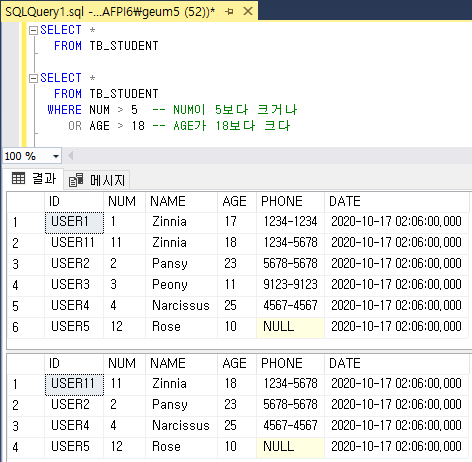Click TB_STUDENT in the second query
472x462 pixels.
[124, 94]
